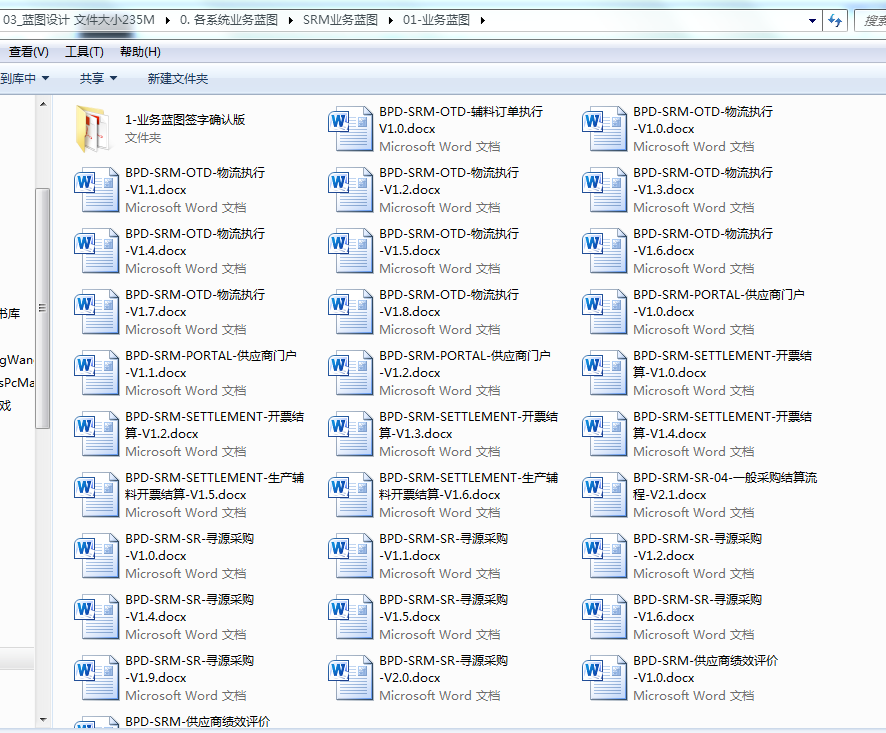Expand the arrow after the 01-业务蓝图 breadcrumb
886x733 pixels.
click(x=482, y=20)
